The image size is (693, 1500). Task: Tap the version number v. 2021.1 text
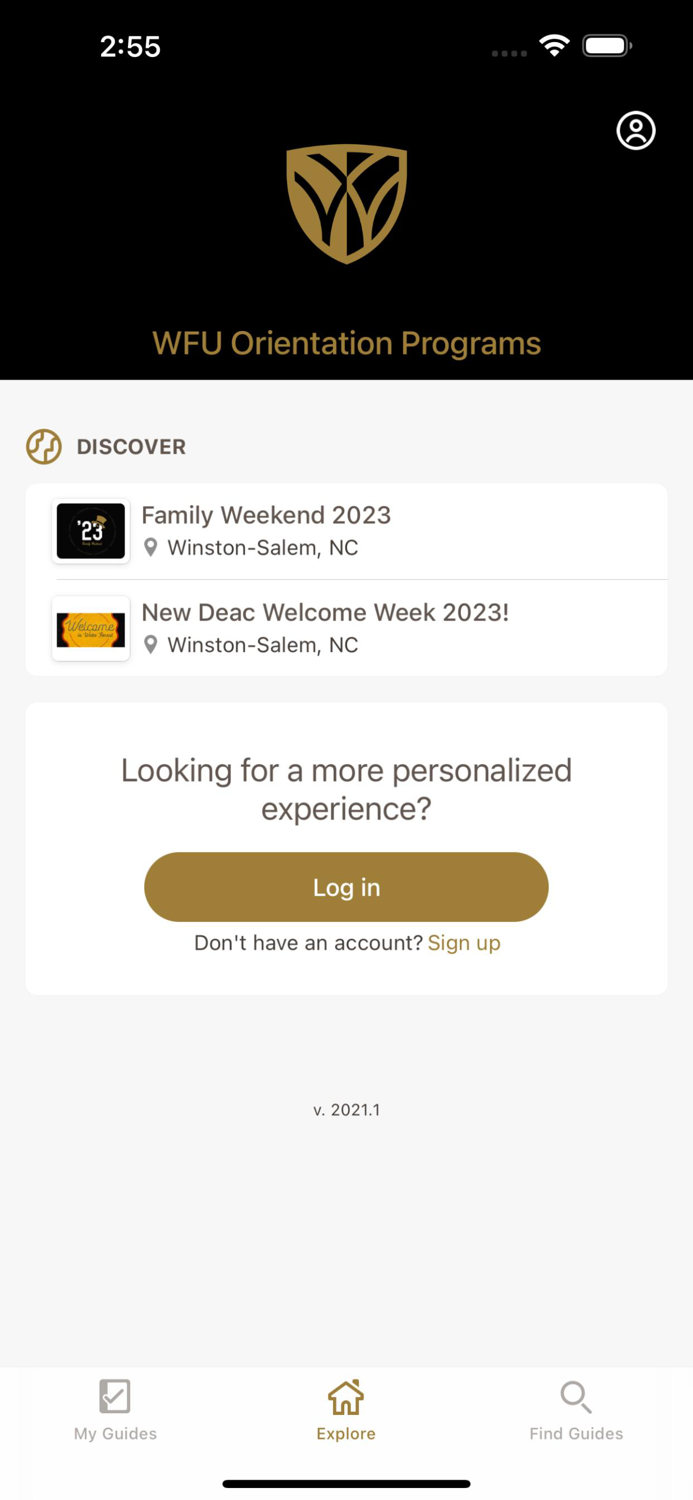[346, 1109]
